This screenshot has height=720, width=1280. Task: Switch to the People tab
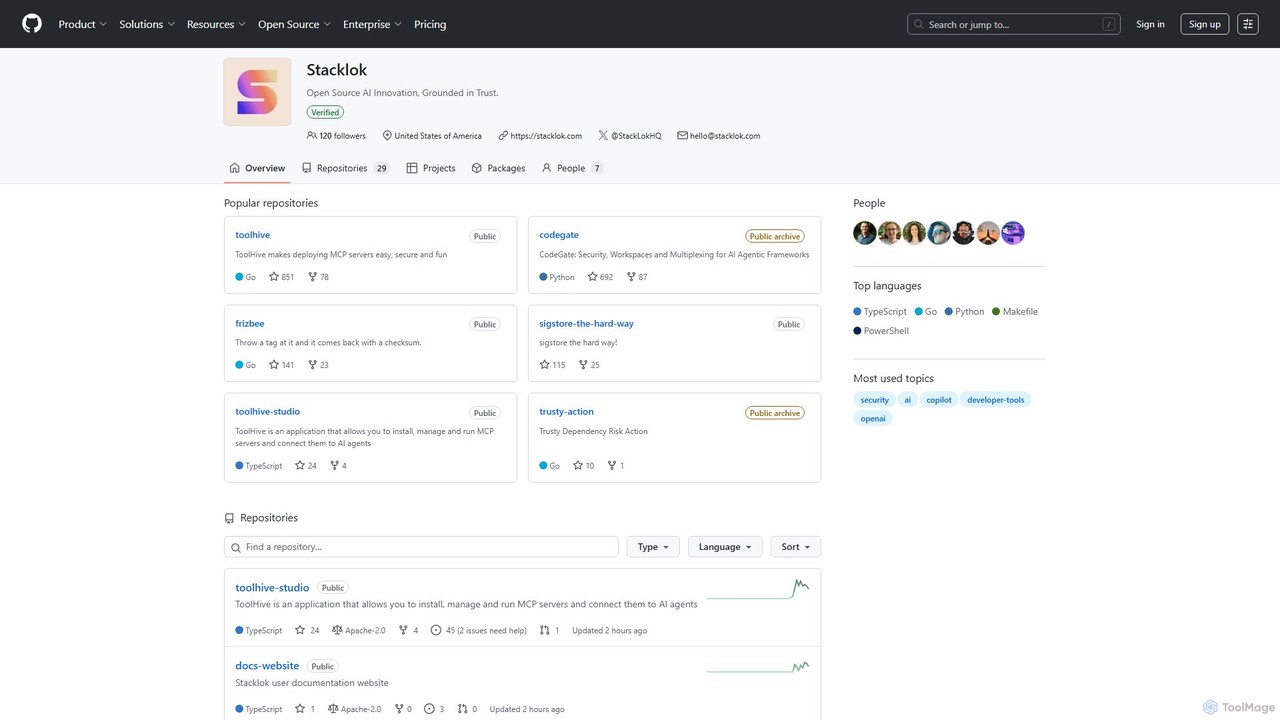(572, 168)
